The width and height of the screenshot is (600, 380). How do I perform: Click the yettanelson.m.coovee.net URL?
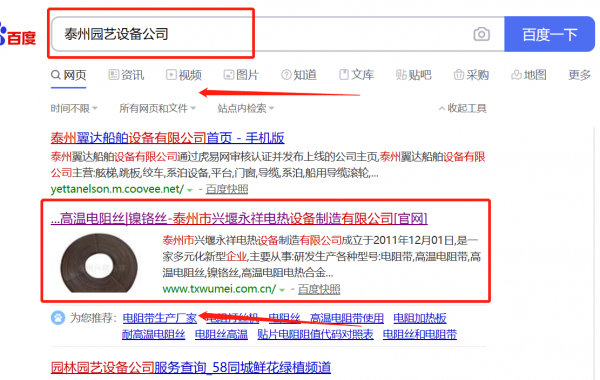click(117, 189)
